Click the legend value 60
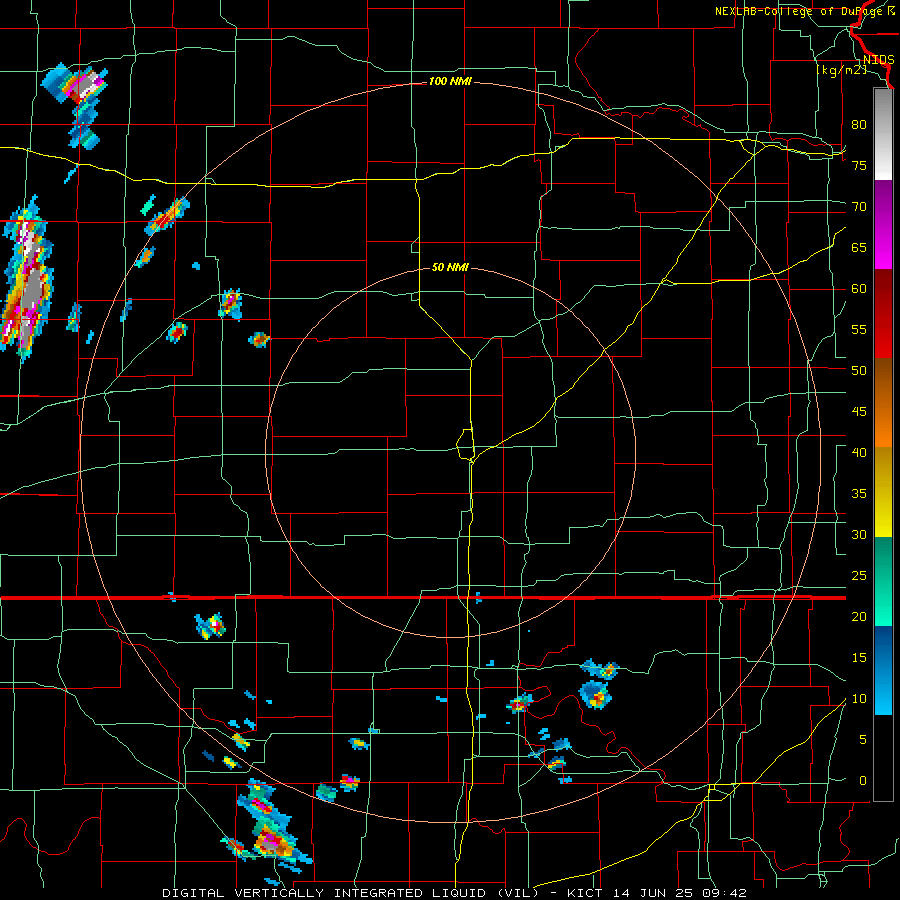The width and height of the screenshot is (900, 900). click(x=859, y=289)
